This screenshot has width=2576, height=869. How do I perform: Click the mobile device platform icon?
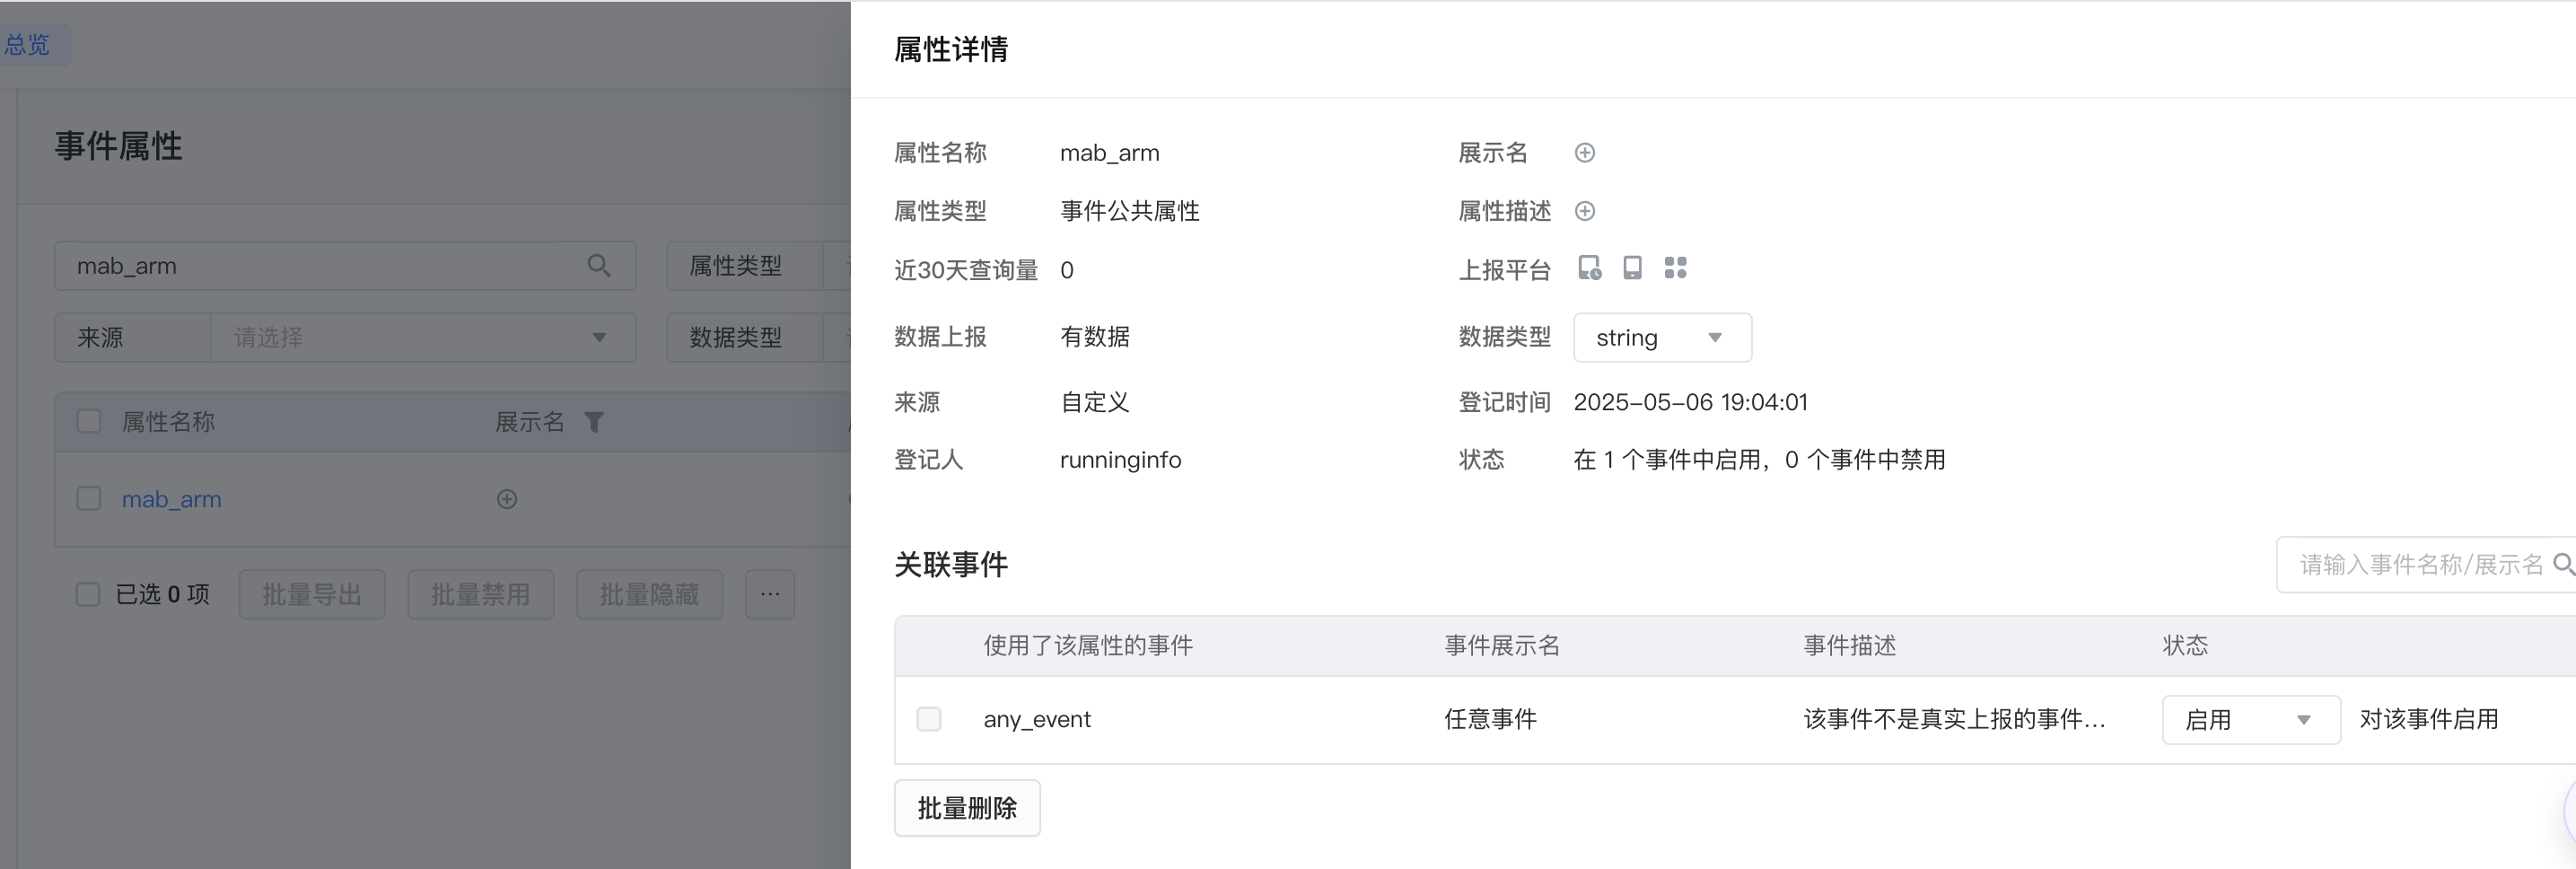[1632, 268]
